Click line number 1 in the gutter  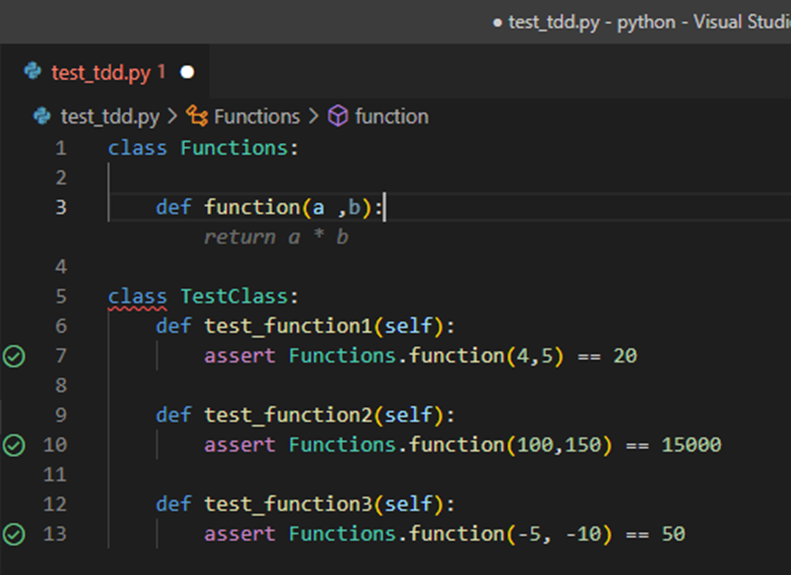(x=61, y=148)
